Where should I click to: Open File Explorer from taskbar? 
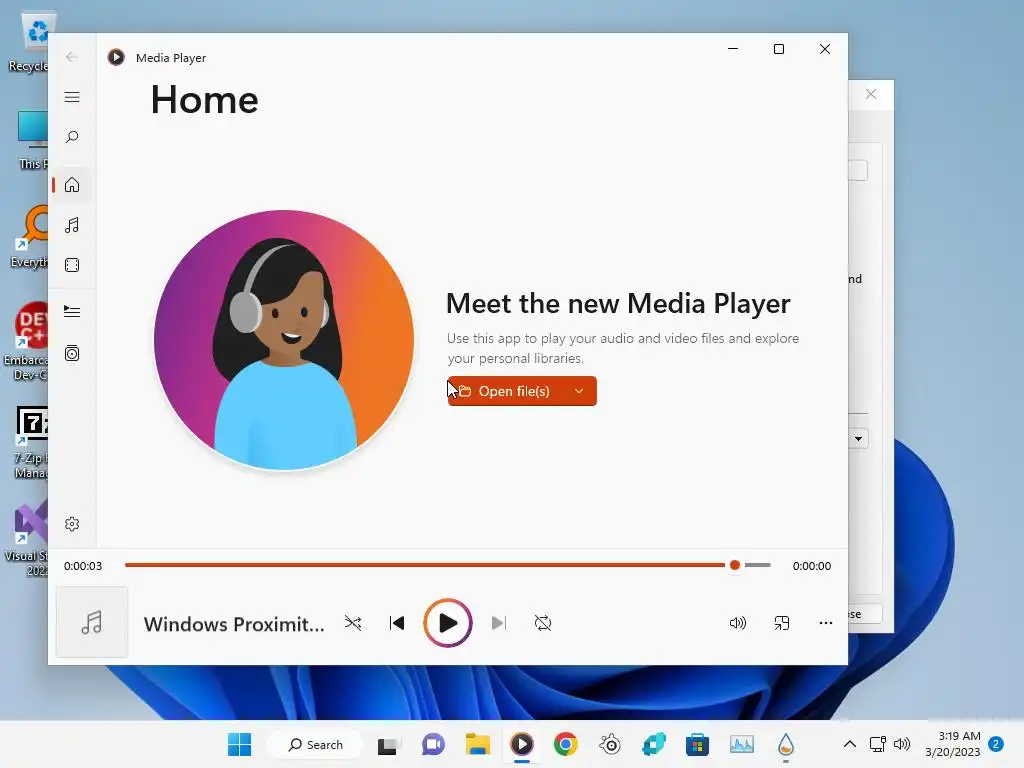pos(477,744)
